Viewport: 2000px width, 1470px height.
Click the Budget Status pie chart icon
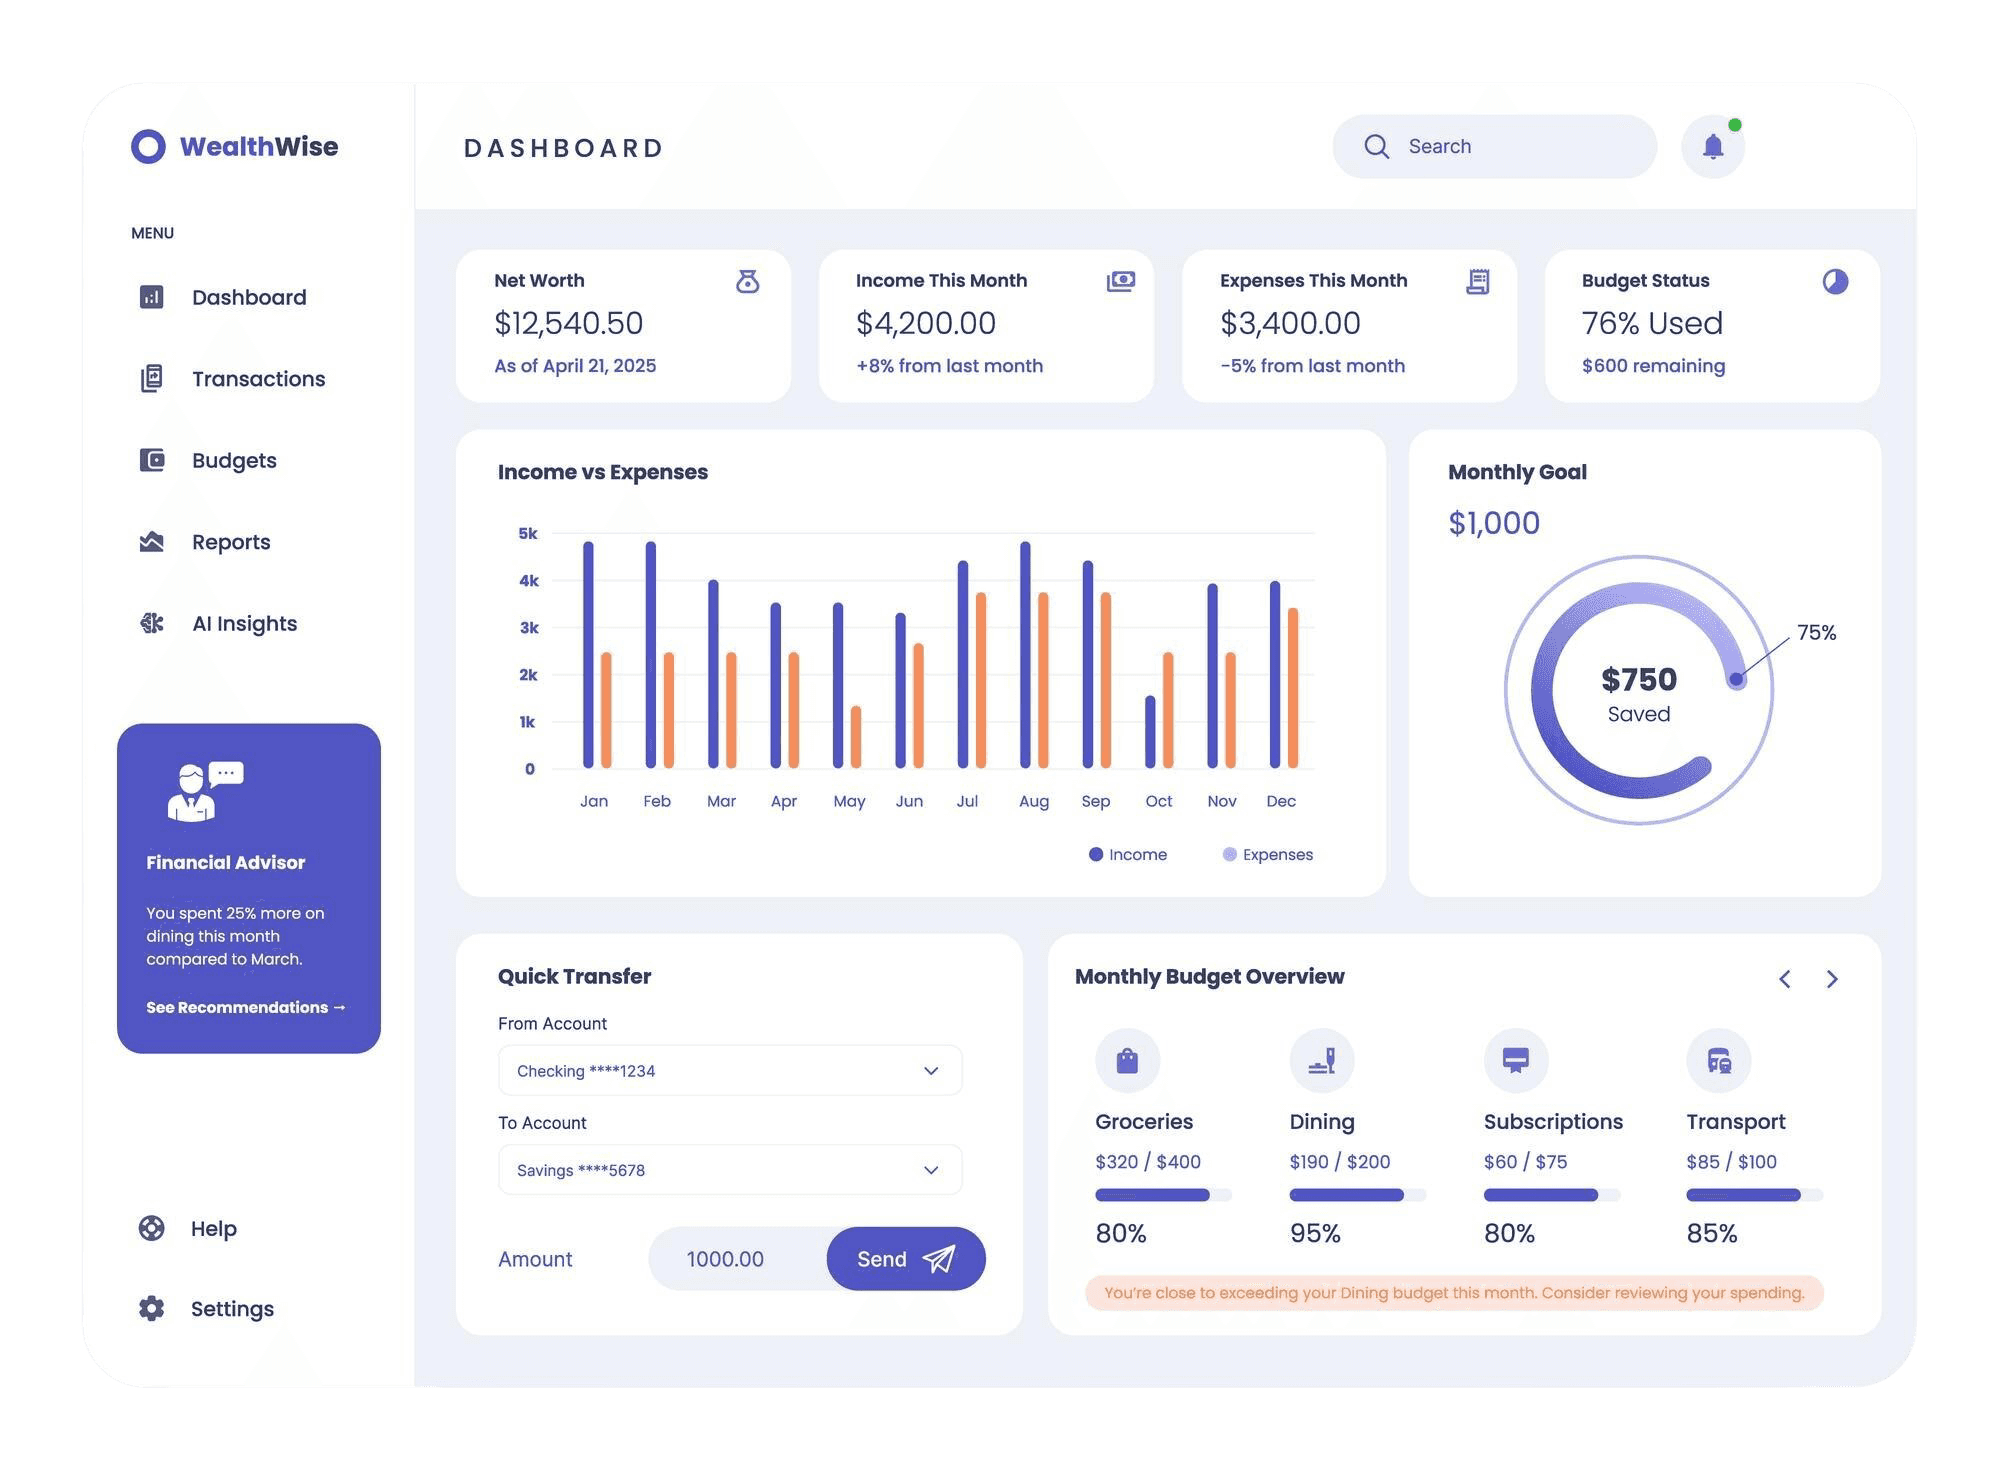1835,281
